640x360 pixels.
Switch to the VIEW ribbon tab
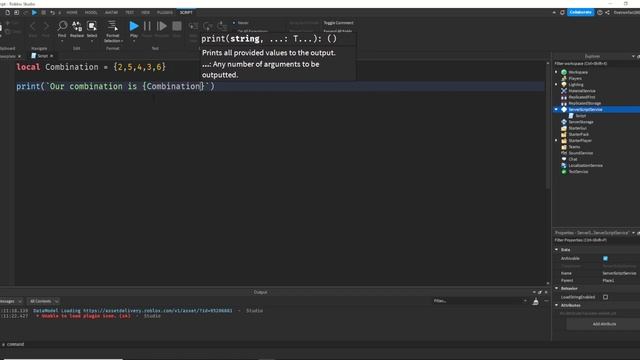[145, 13]
